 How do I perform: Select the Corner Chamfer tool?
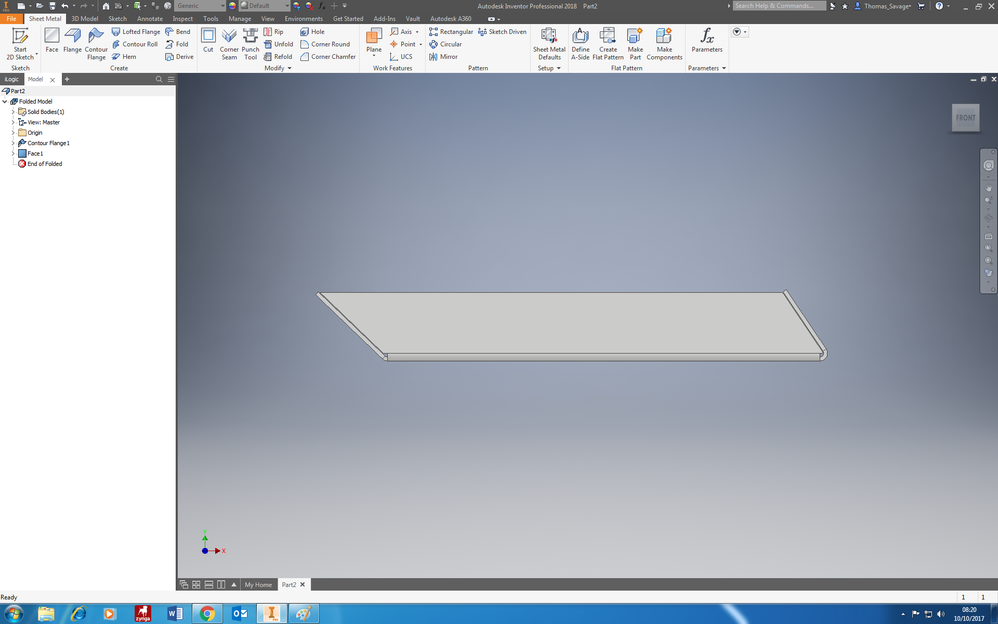328,57
